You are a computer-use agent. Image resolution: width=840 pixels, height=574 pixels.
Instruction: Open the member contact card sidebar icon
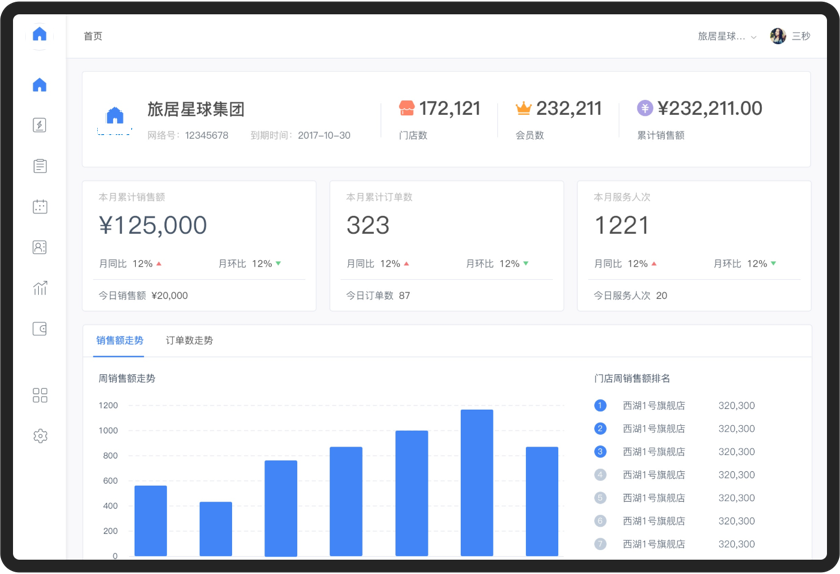pyautogui.click(x=40, y=247)
